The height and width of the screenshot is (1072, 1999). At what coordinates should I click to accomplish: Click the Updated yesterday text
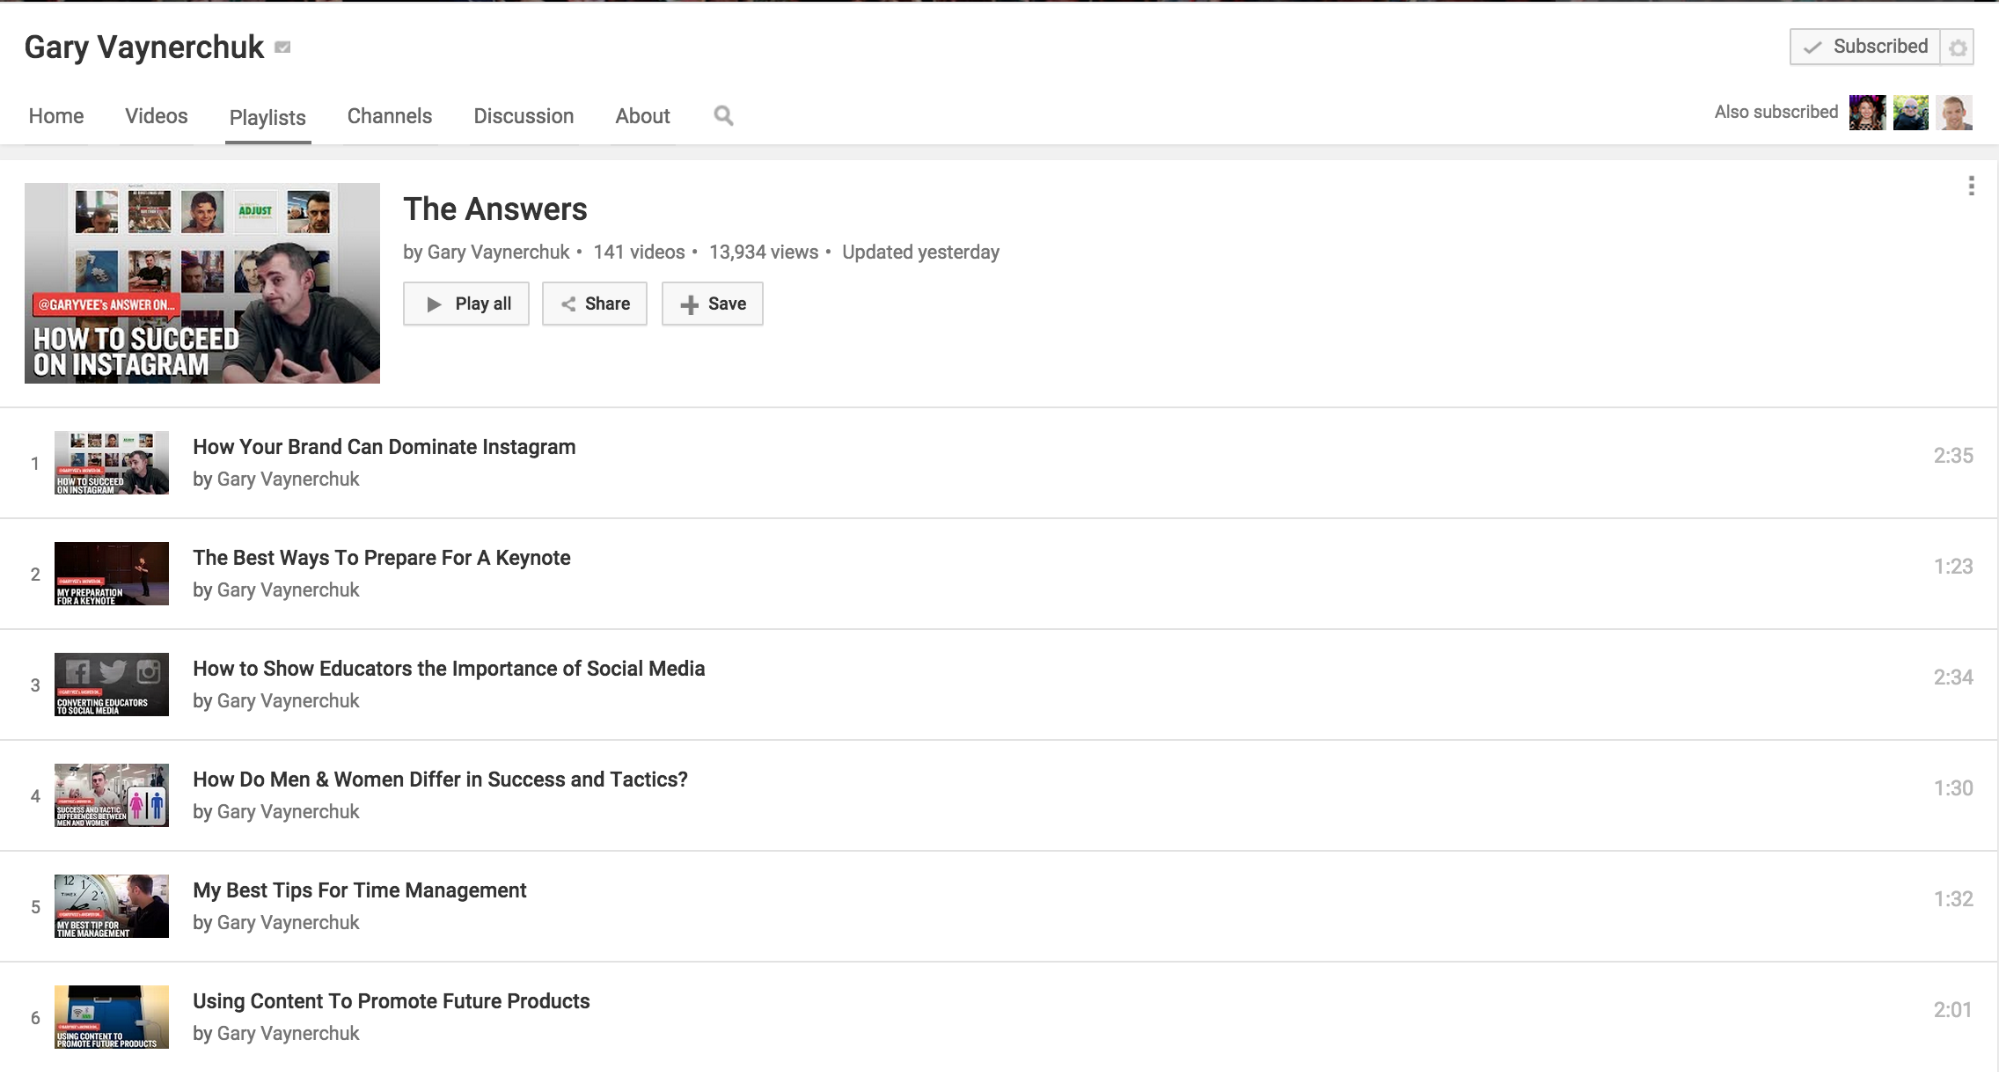[921, 252]
